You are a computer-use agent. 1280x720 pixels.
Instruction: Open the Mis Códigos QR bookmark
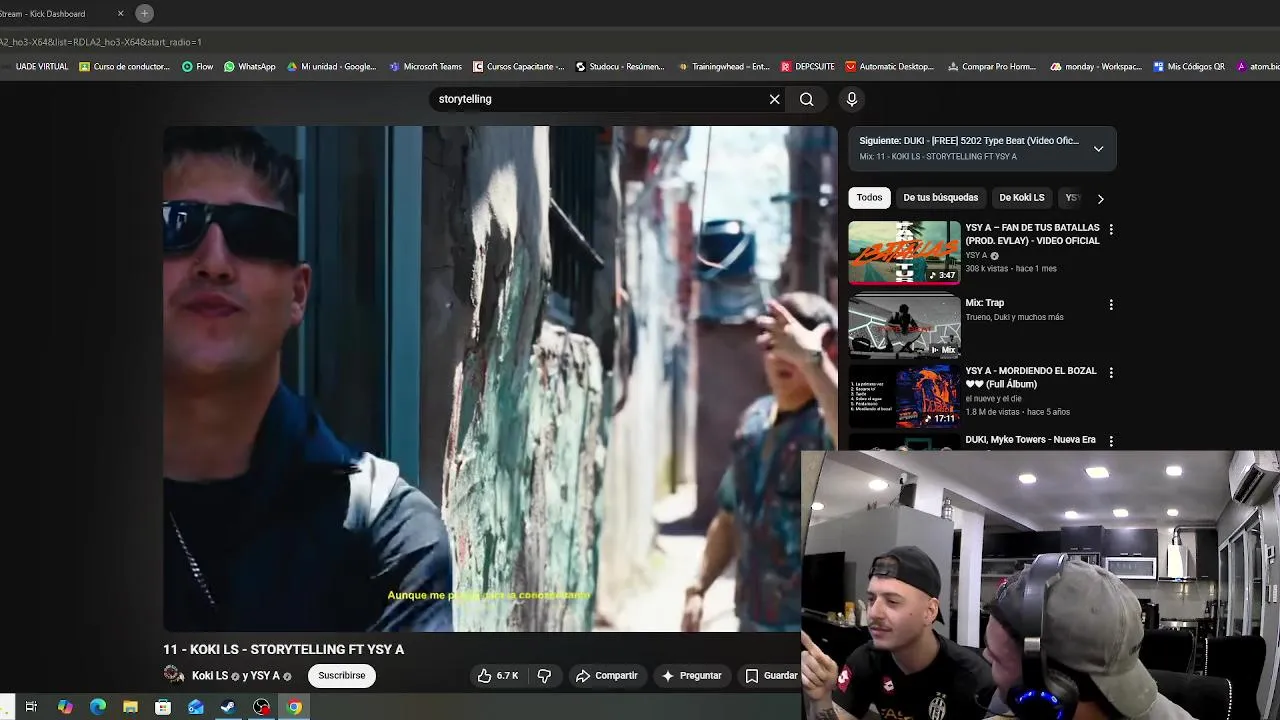point(1189,67)
